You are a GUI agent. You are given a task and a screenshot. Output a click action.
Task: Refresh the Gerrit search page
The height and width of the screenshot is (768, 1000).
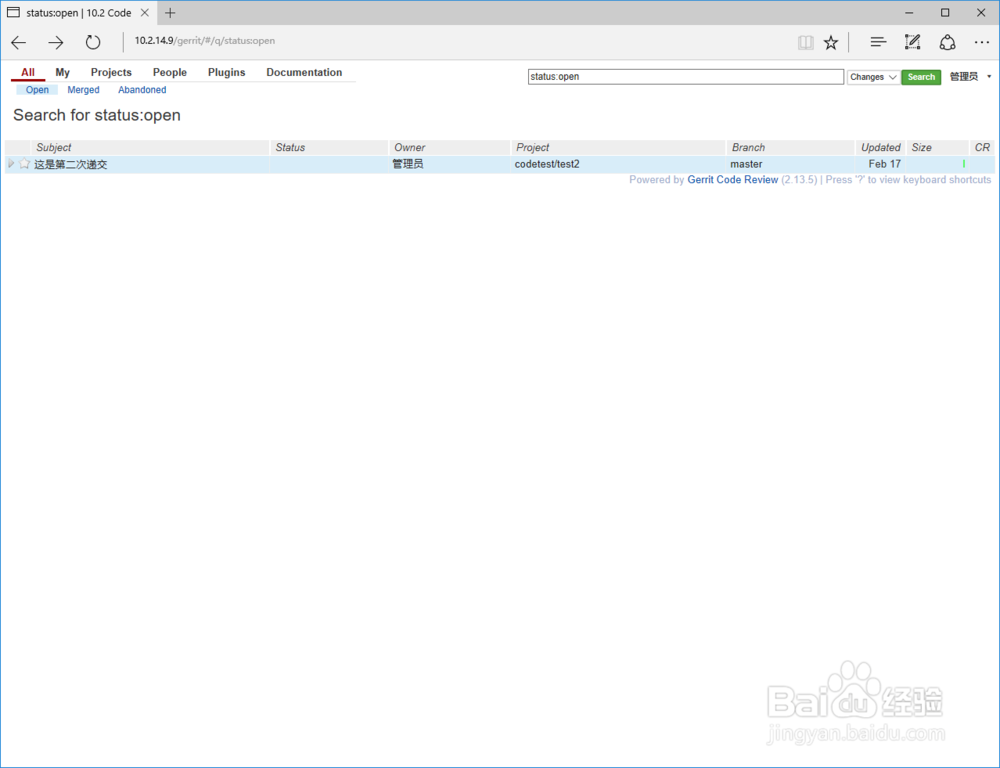pos(93,42)
